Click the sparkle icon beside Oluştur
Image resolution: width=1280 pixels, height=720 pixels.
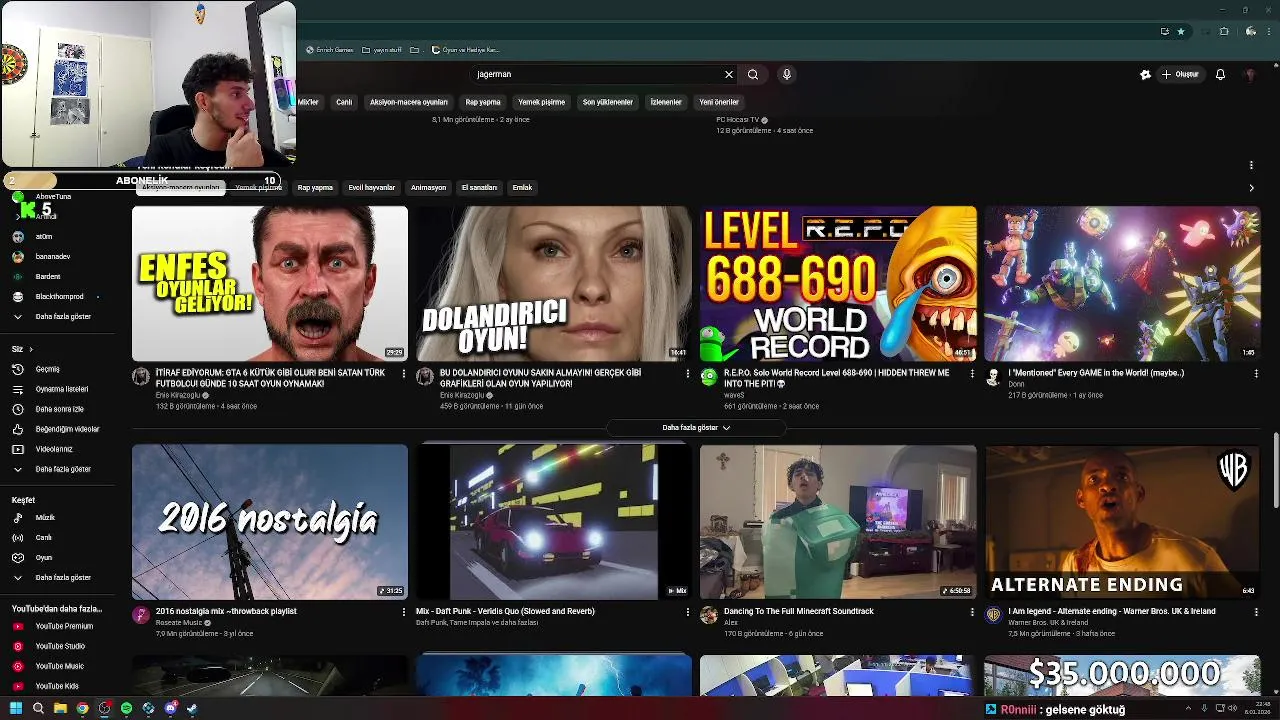pyautogui.click(x=1145, y=74)
